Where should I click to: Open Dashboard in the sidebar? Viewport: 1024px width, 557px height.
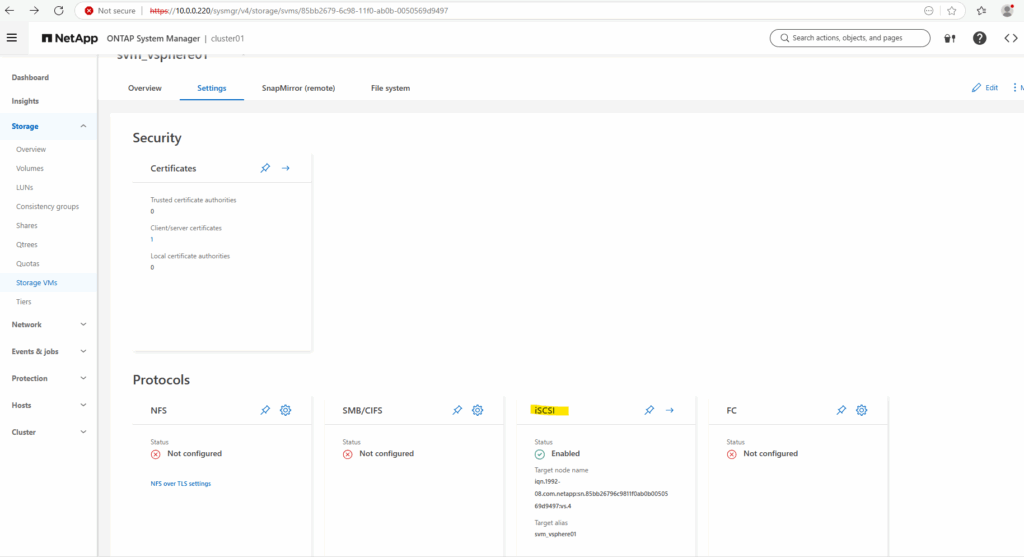(x=30, y=77)
